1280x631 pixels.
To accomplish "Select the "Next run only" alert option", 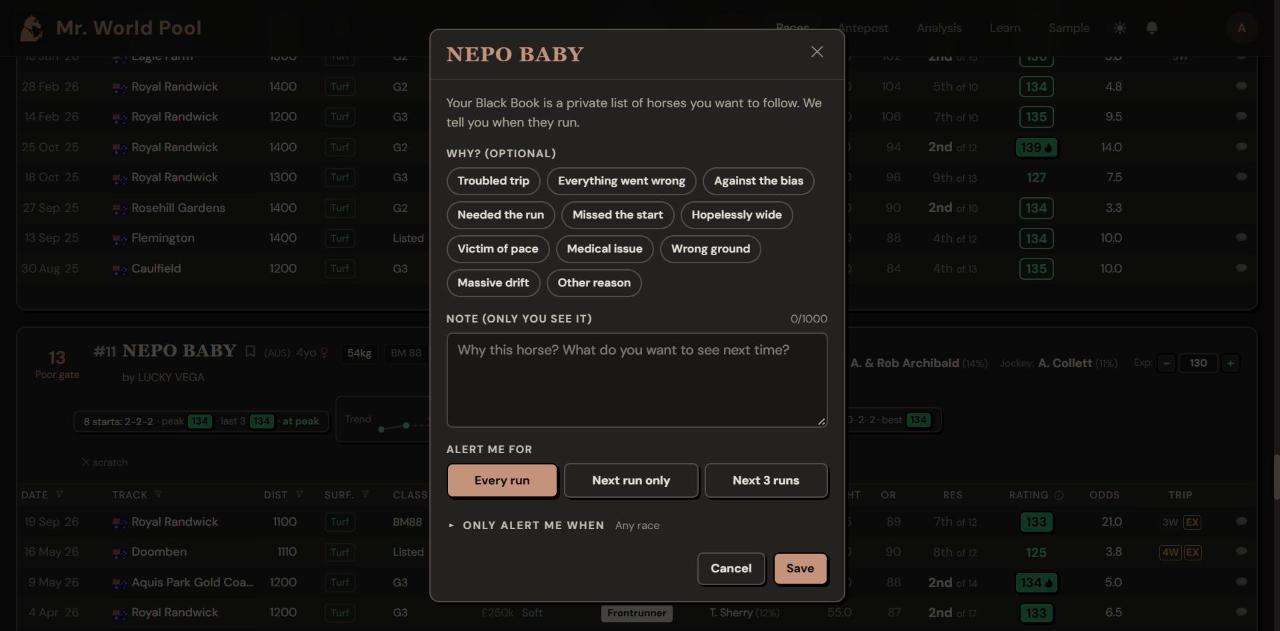I will click(631, 480).
